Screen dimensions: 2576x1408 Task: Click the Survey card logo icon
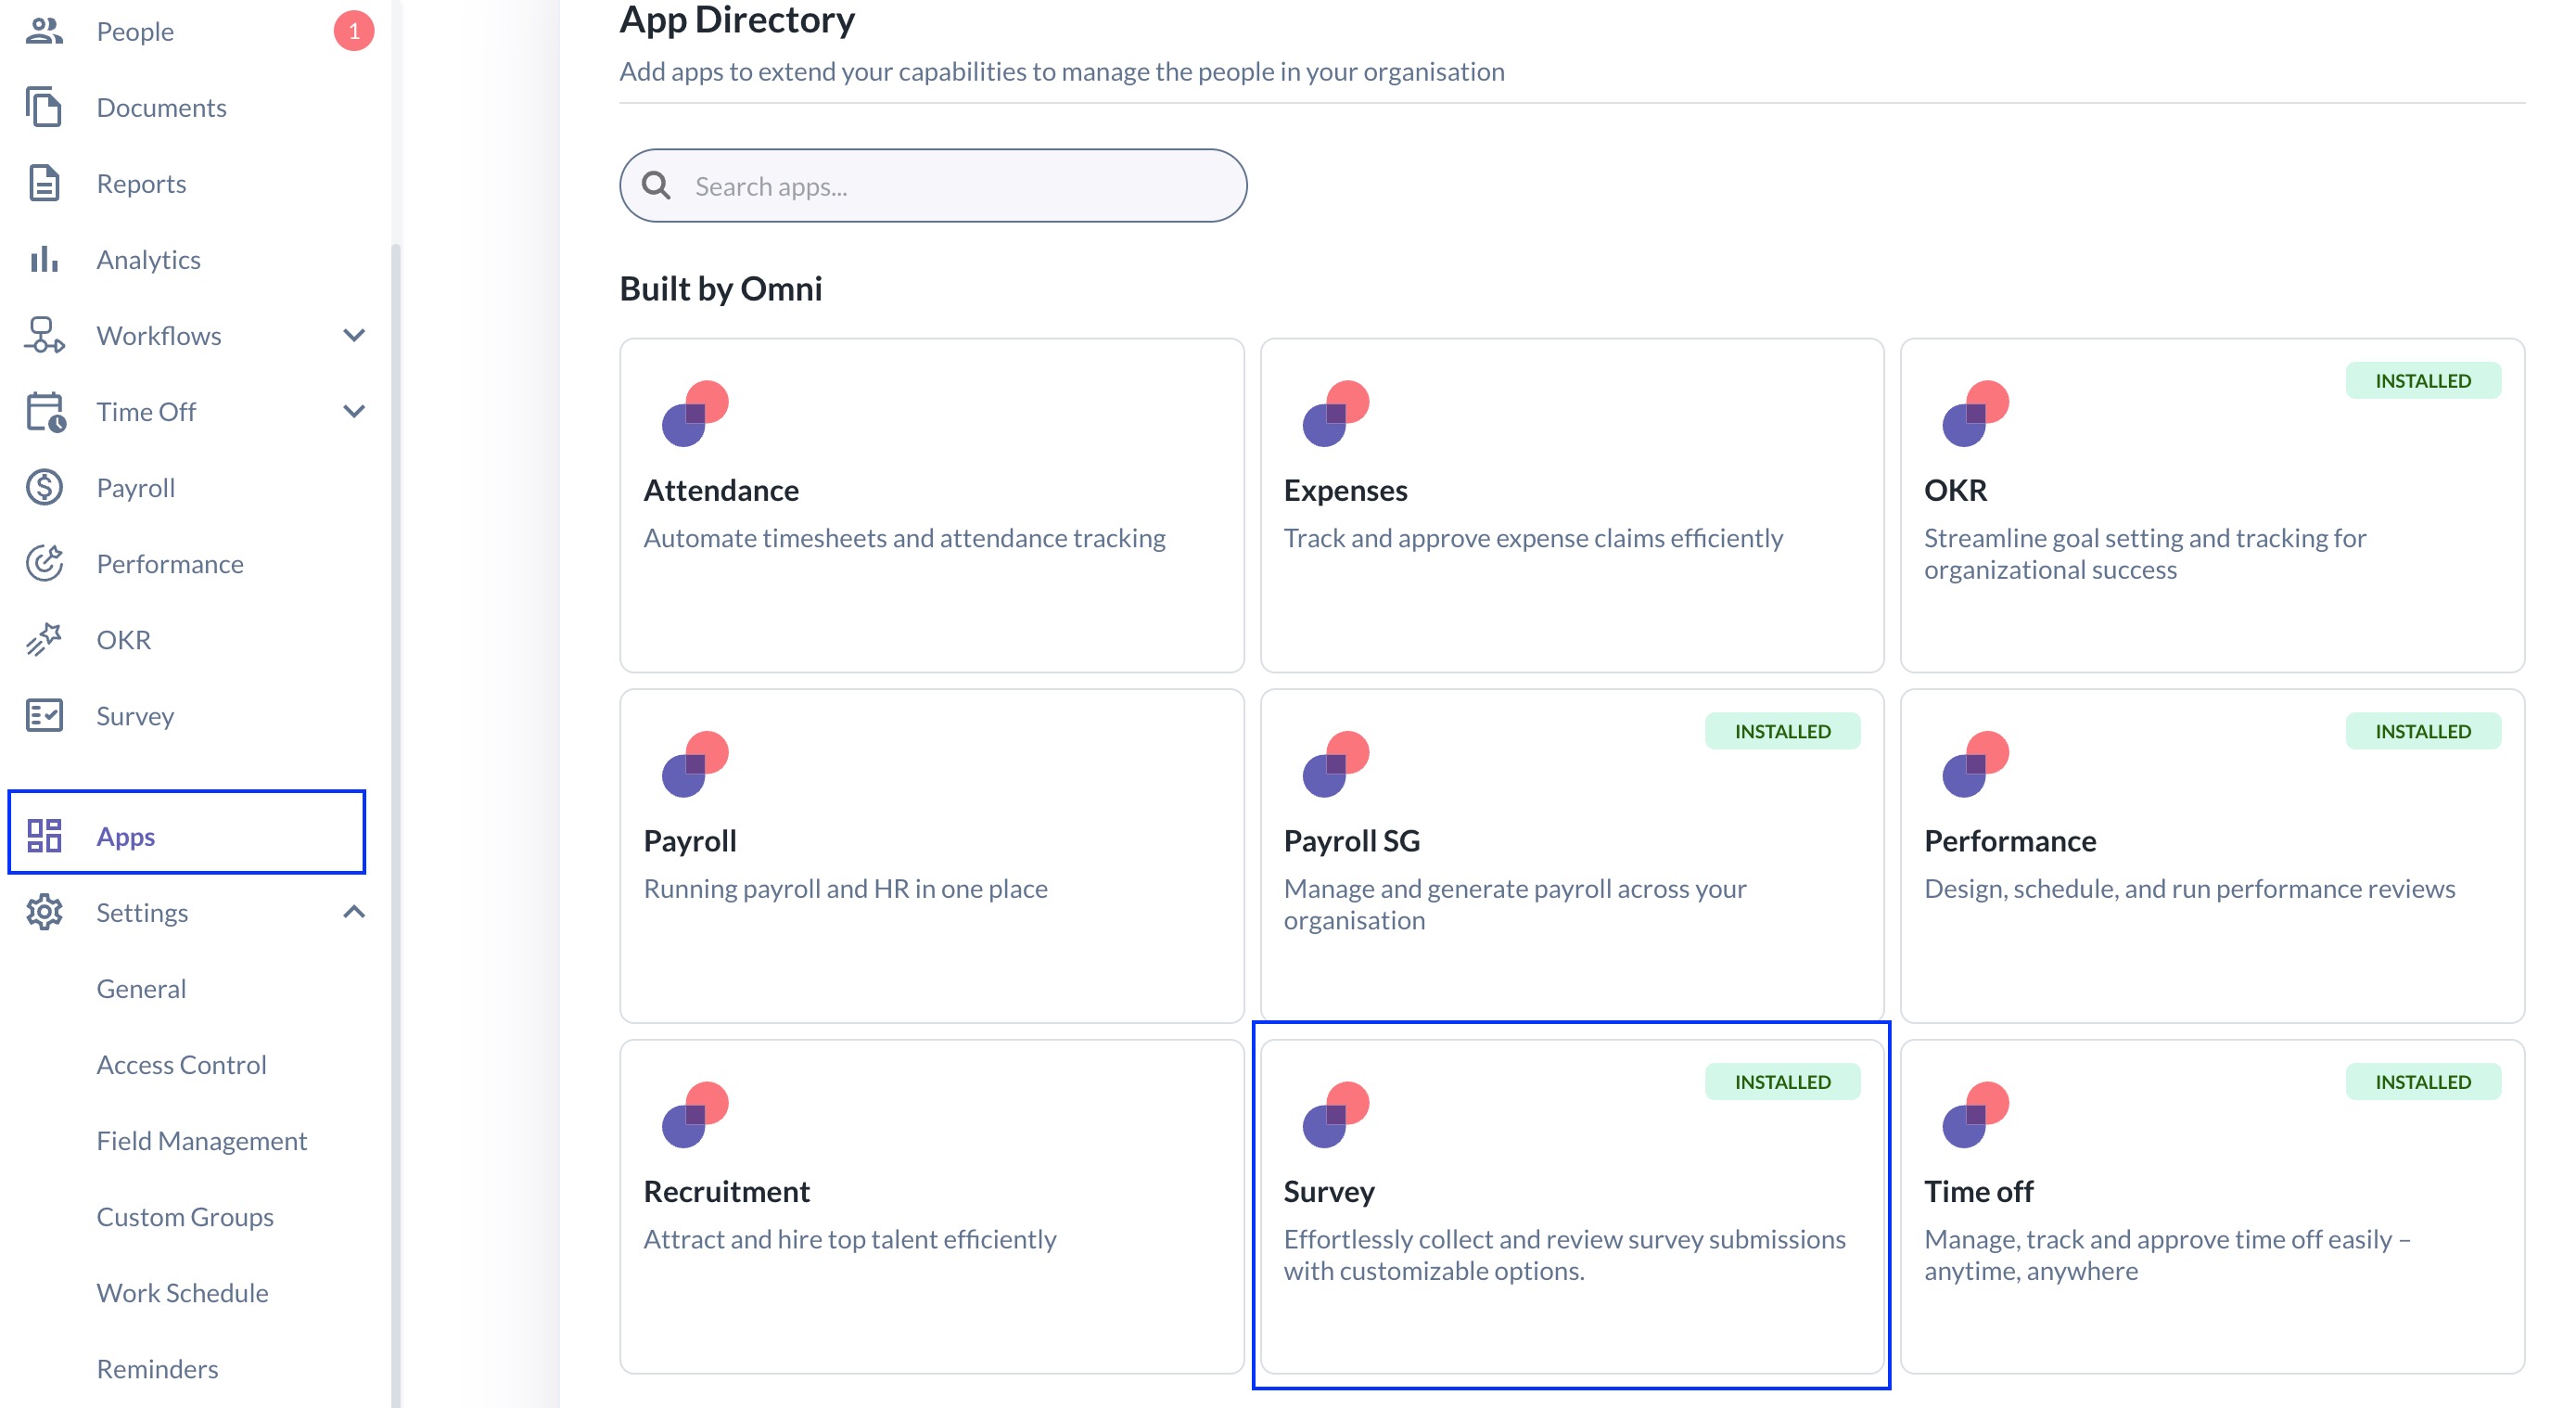coord(1335,1114)
